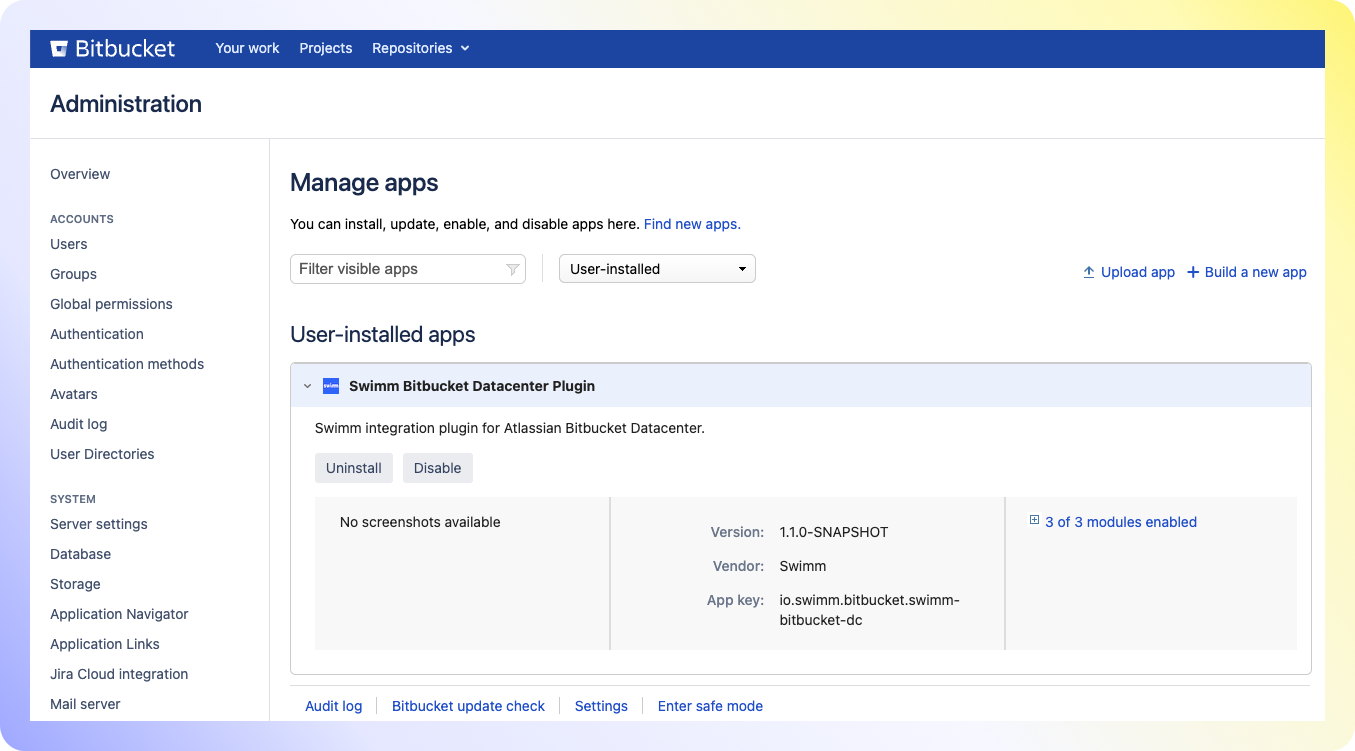1355x751 pixels.
Task: Click the Swimm plugin icon
Action: [x=331, y=386]
